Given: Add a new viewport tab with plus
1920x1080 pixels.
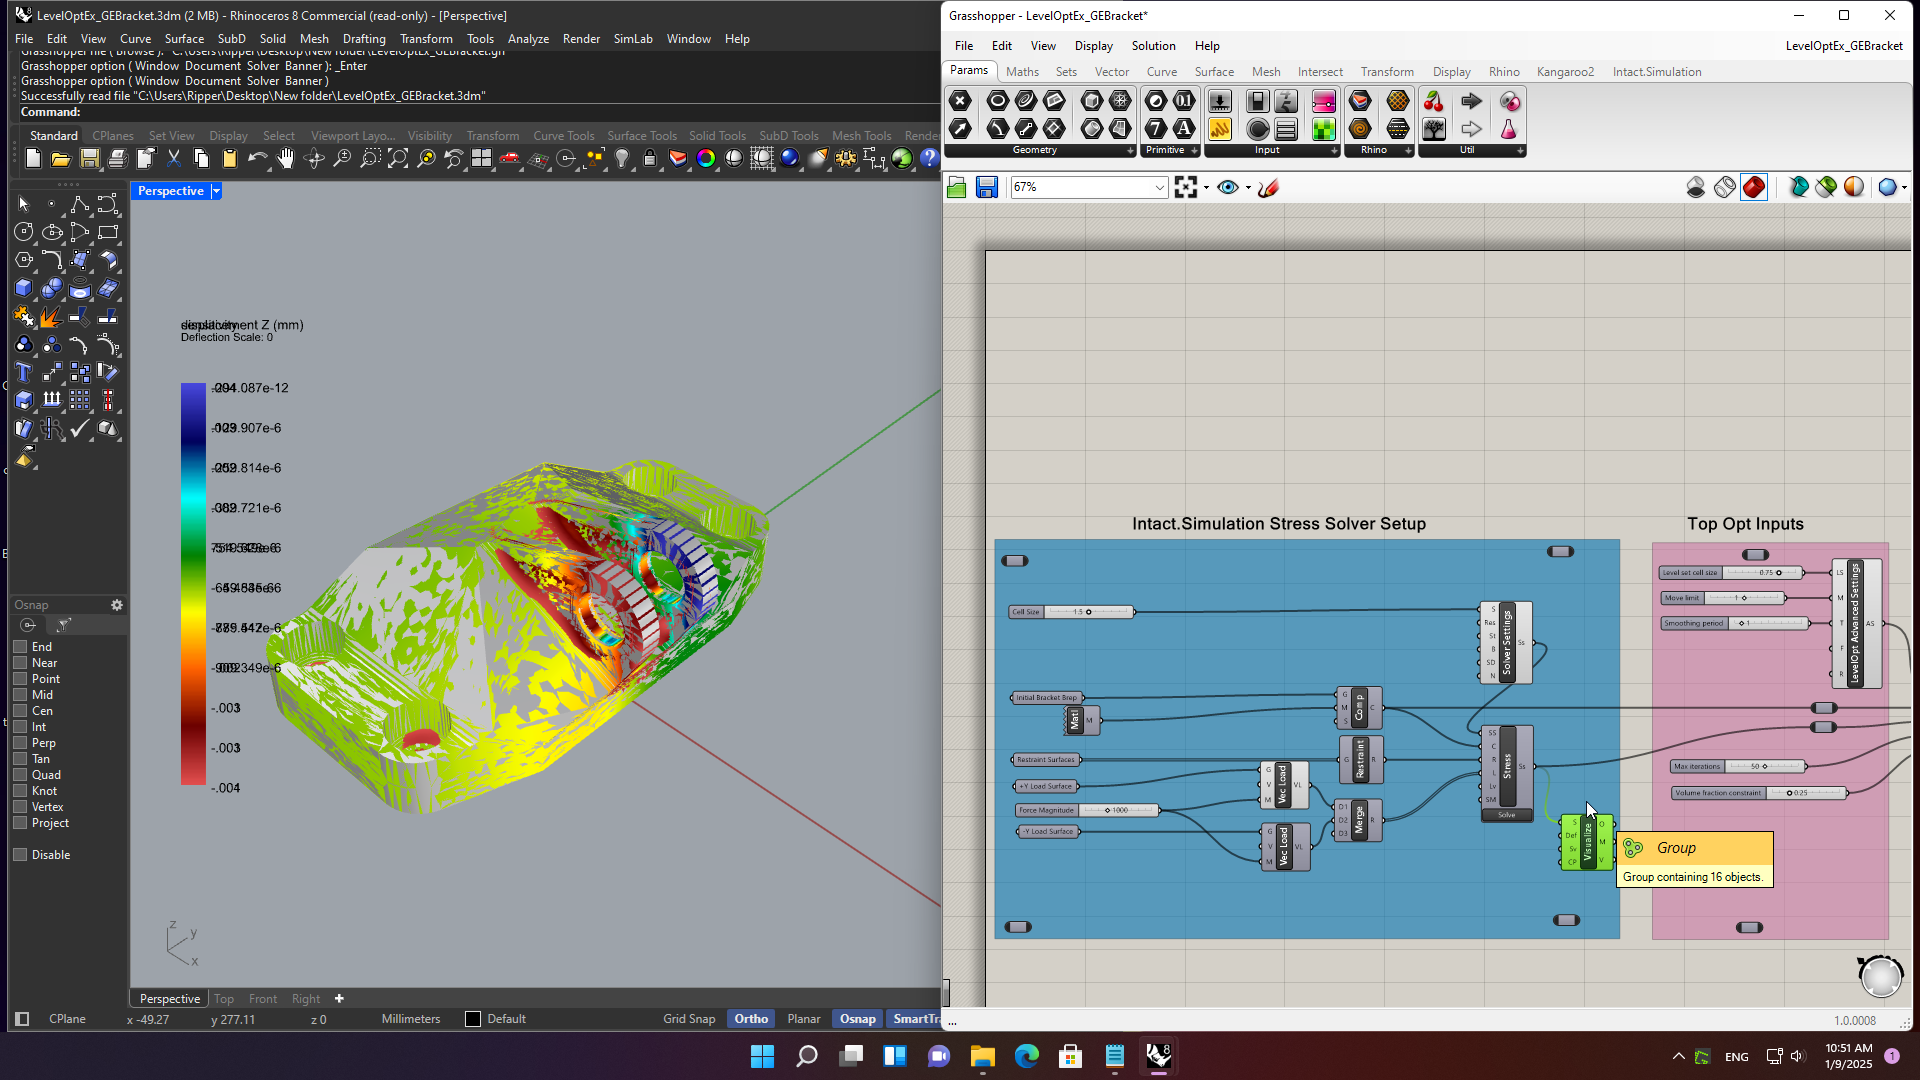Looking at the screenshot, I should 339,999.
